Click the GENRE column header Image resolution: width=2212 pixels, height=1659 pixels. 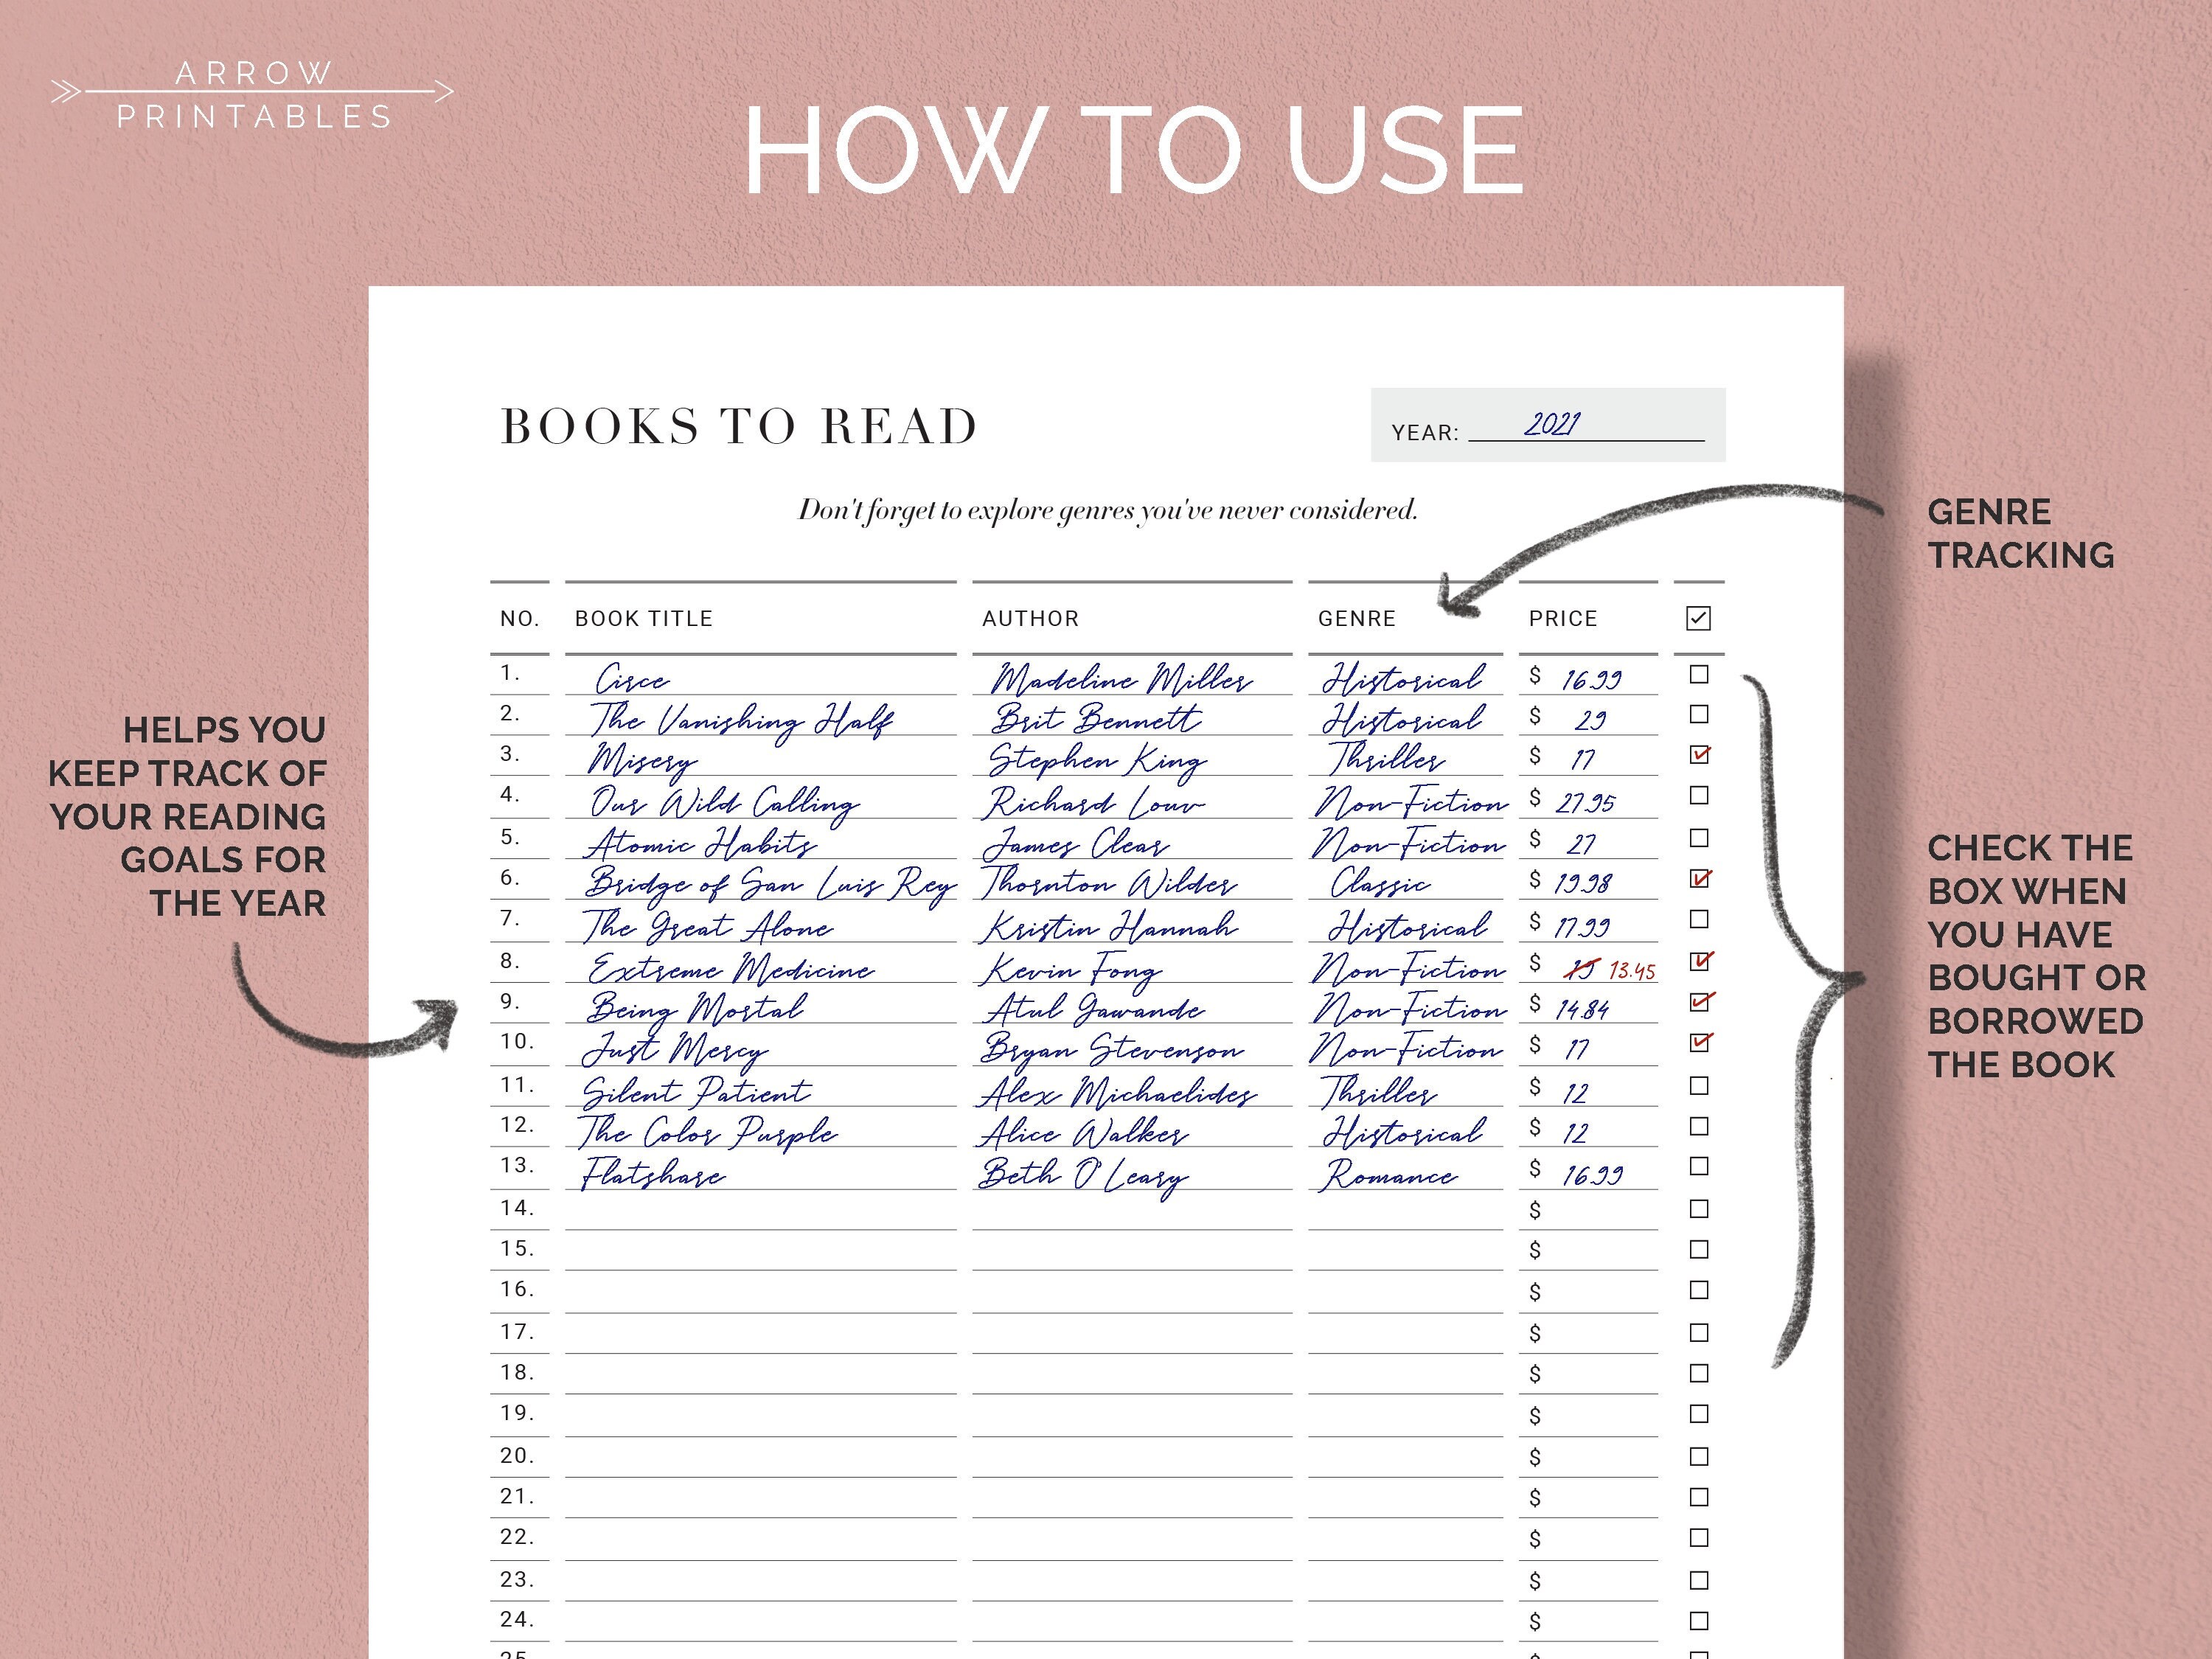tap(1356, 618)
